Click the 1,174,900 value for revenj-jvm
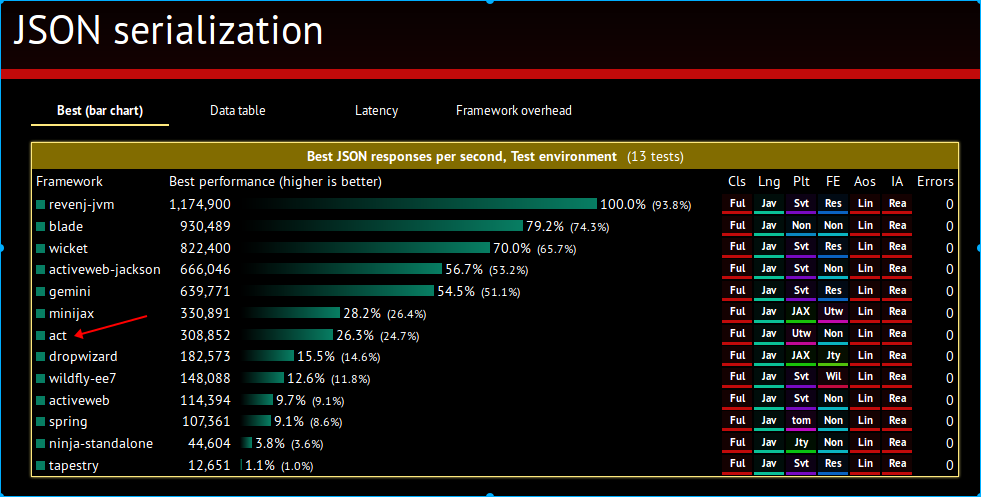 (200, 205)
